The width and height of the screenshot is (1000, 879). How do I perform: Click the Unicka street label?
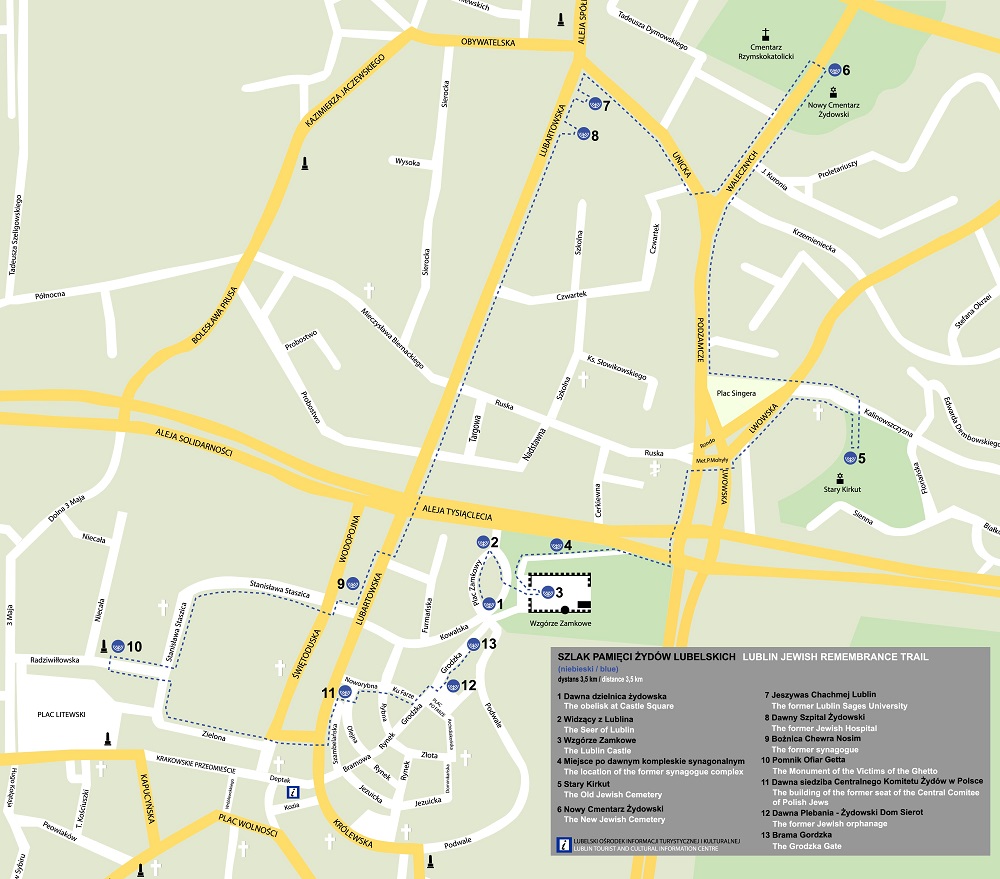click(682, 165)
